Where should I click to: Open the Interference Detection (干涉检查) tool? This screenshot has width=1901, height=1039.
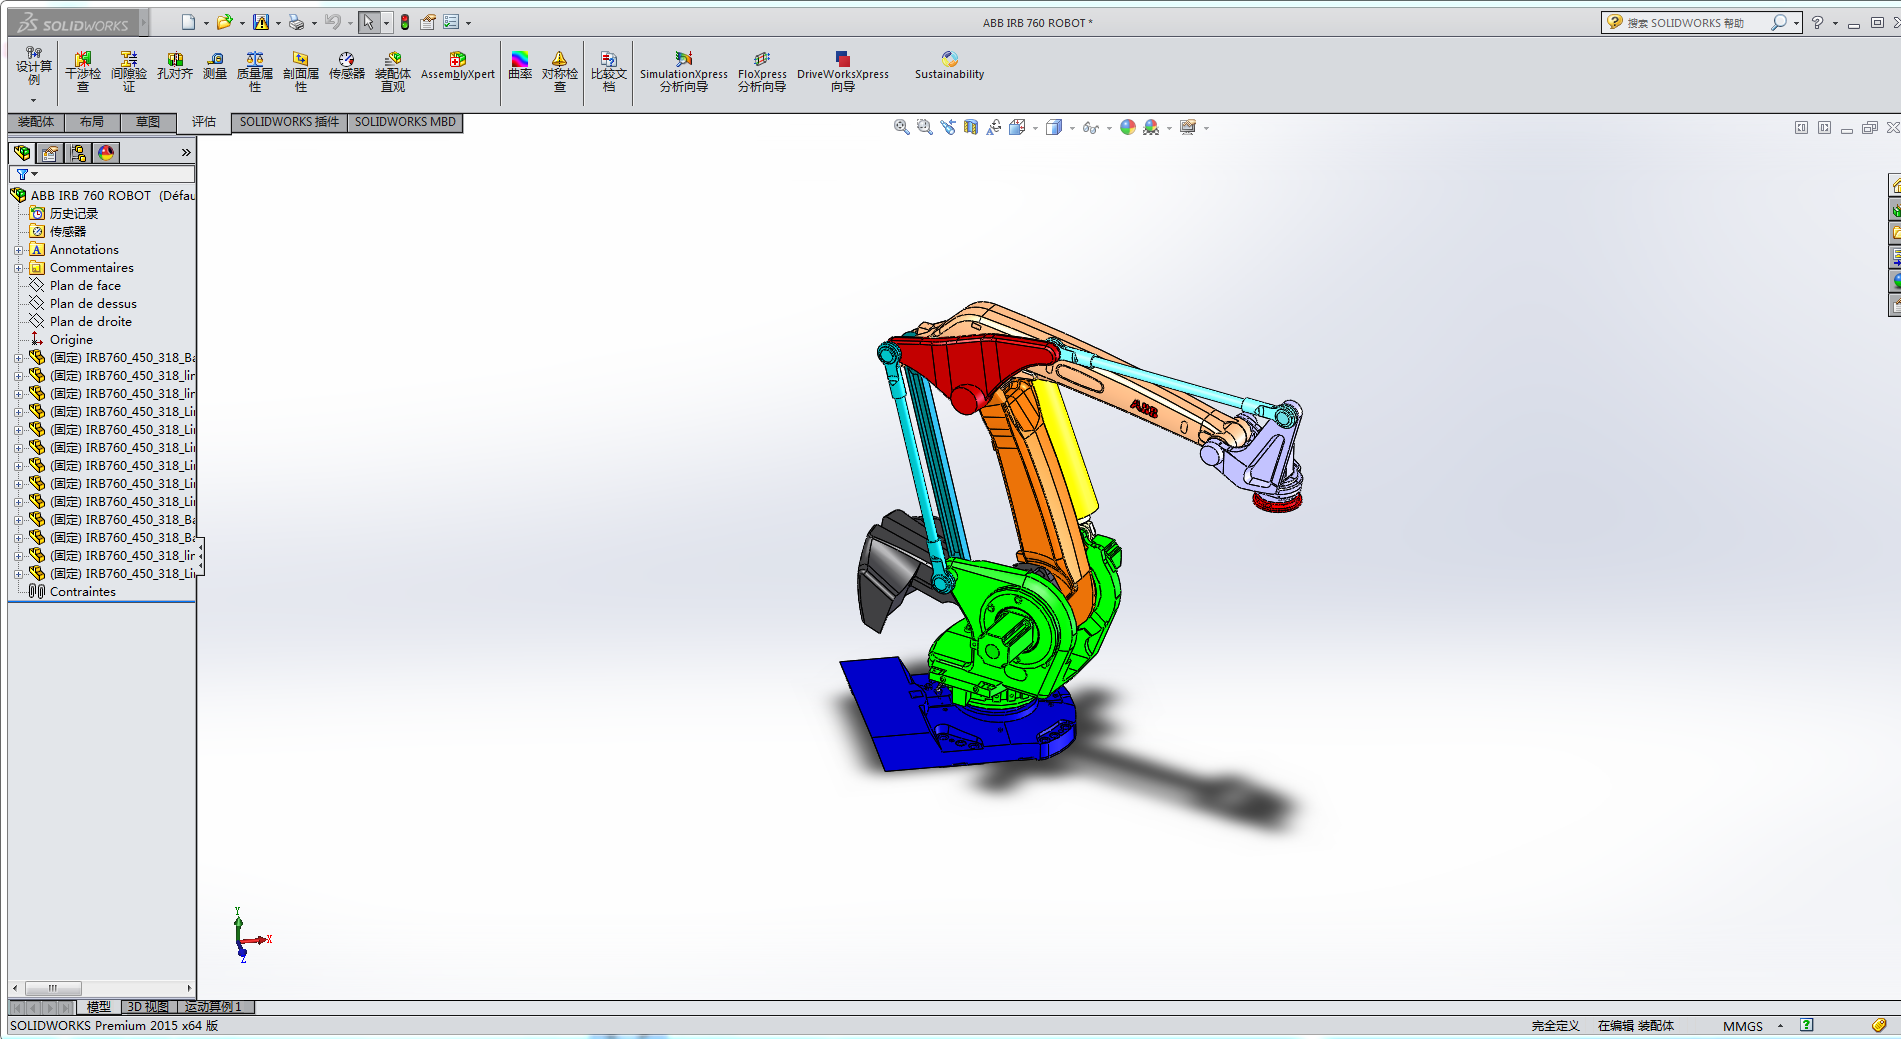(x=83, y=72)
